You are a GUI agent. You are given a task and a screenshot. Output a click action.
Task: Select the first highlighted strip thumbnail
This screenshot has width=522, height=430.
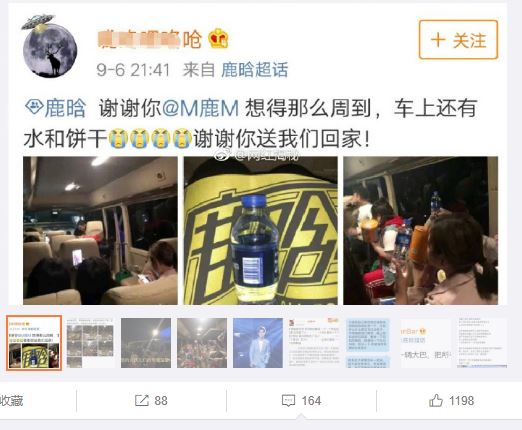(x=34, y=343)
